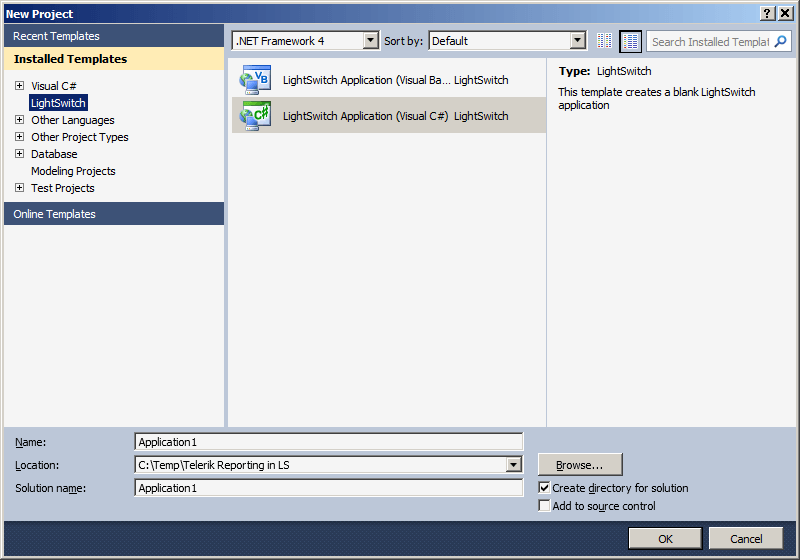Expand the Other Languages tree node
This screenshot has width=800, height=560.
tap(19, 119)
